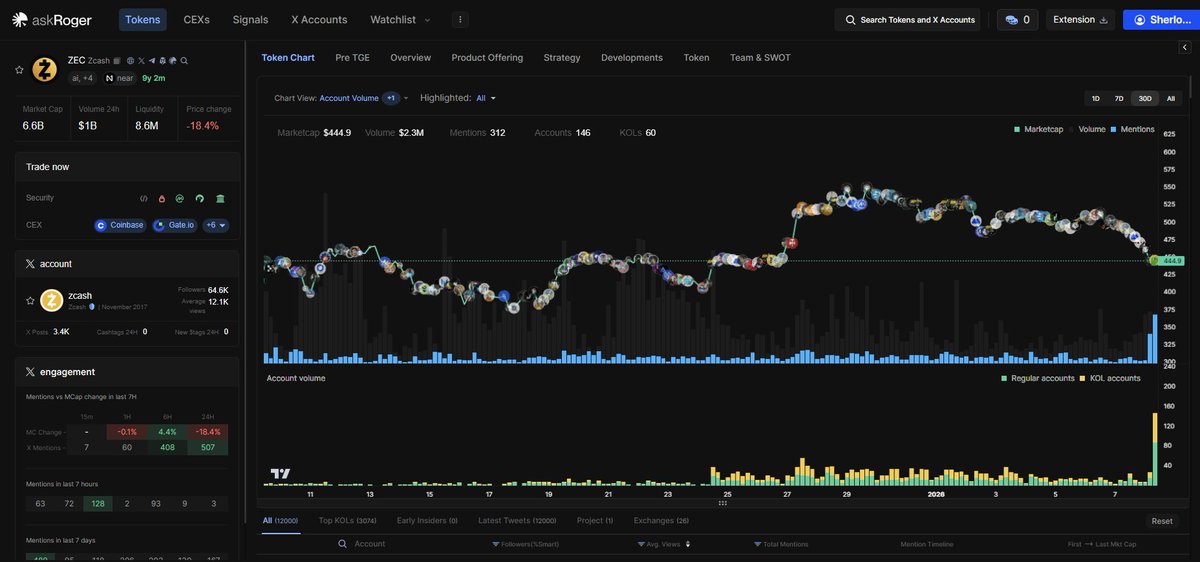This screenshot has width=1200, height=562.
Task: Open the three-dot more options menu
Action: [x=460, y=19]
